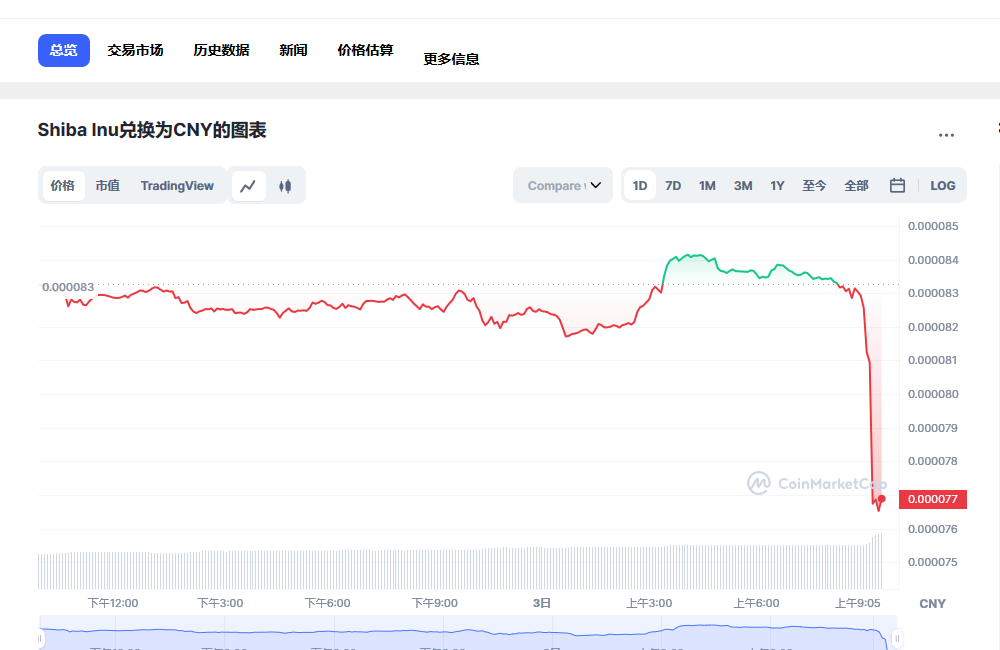
Task: Open the 历史数据 page
Action: click(x=220, y=49)
